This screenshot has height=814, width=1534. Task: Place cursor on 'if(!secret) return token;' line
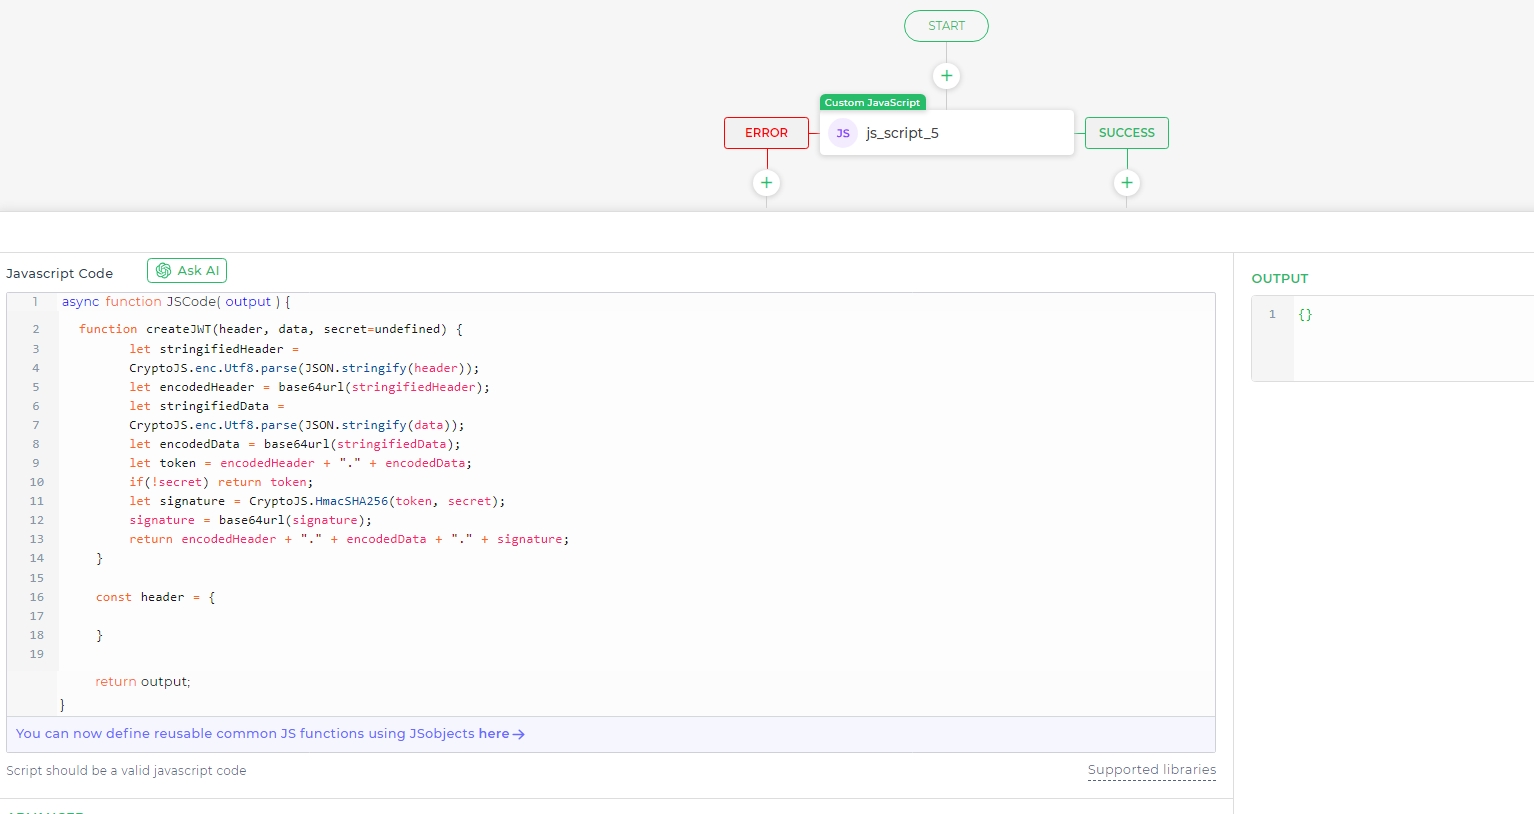tap(221, 482)
